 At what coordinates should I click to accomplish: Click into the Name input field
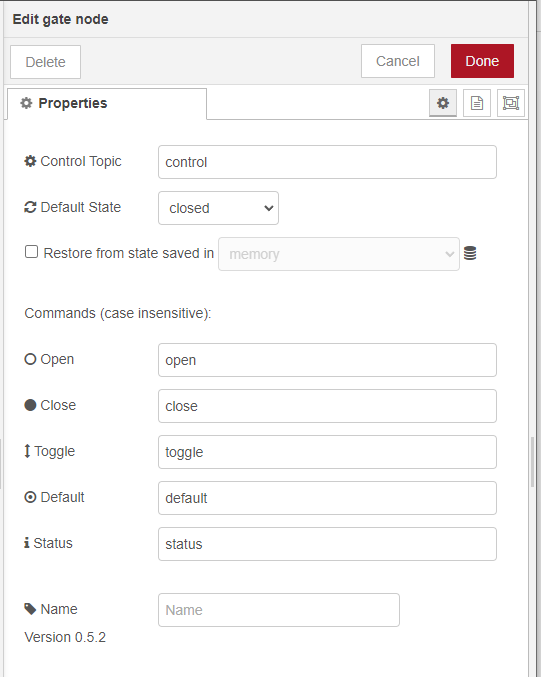coord(279,610)
